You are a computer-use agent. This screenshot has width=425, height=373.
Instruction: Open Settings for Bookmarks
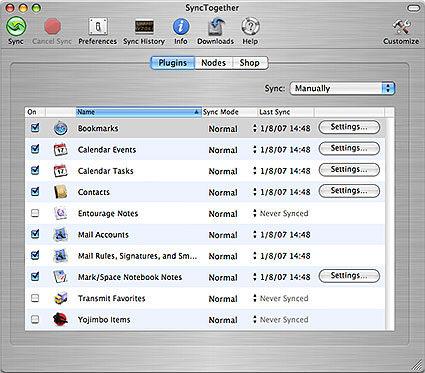[349, 127]
